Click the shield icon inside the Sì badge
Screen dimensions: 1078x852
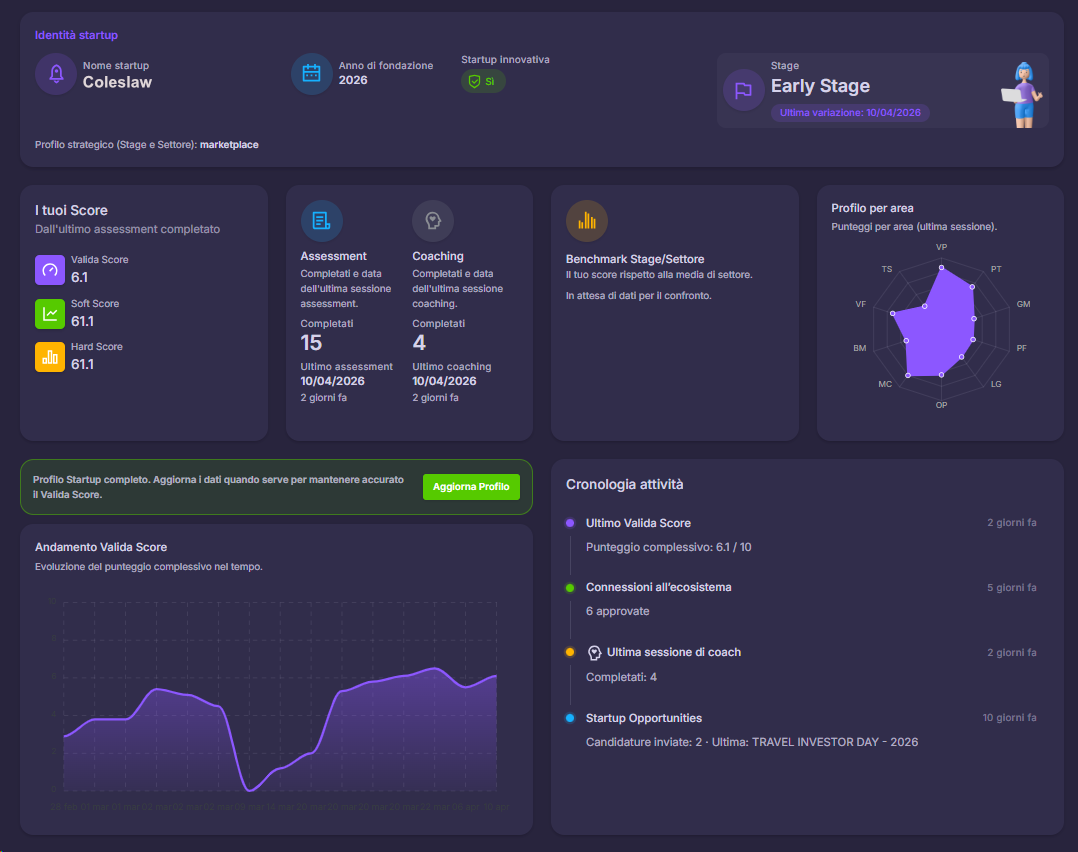click(473, 82)
